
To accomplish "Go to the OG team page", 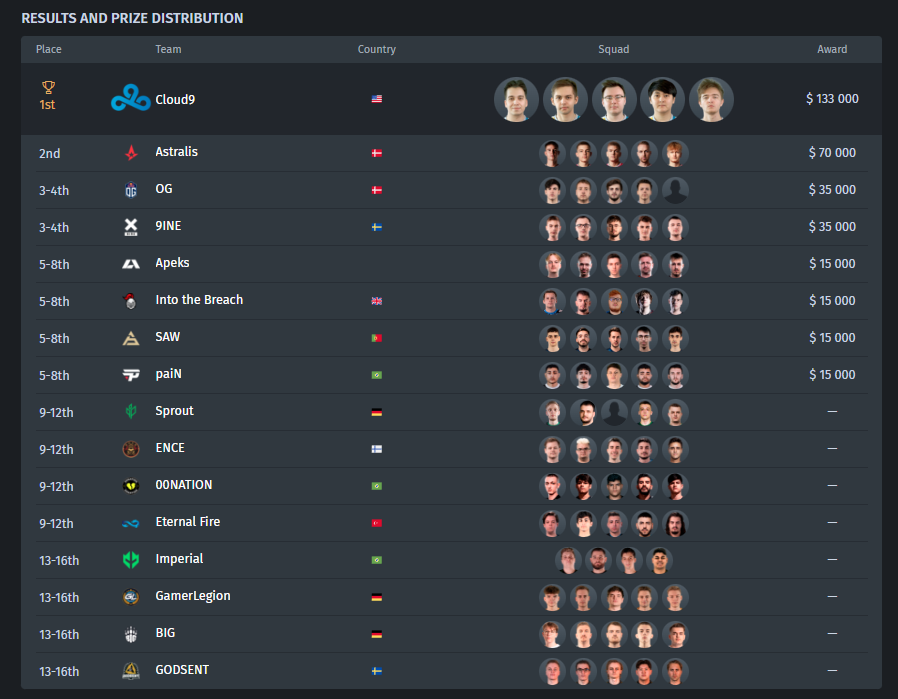I will point(164,189).
